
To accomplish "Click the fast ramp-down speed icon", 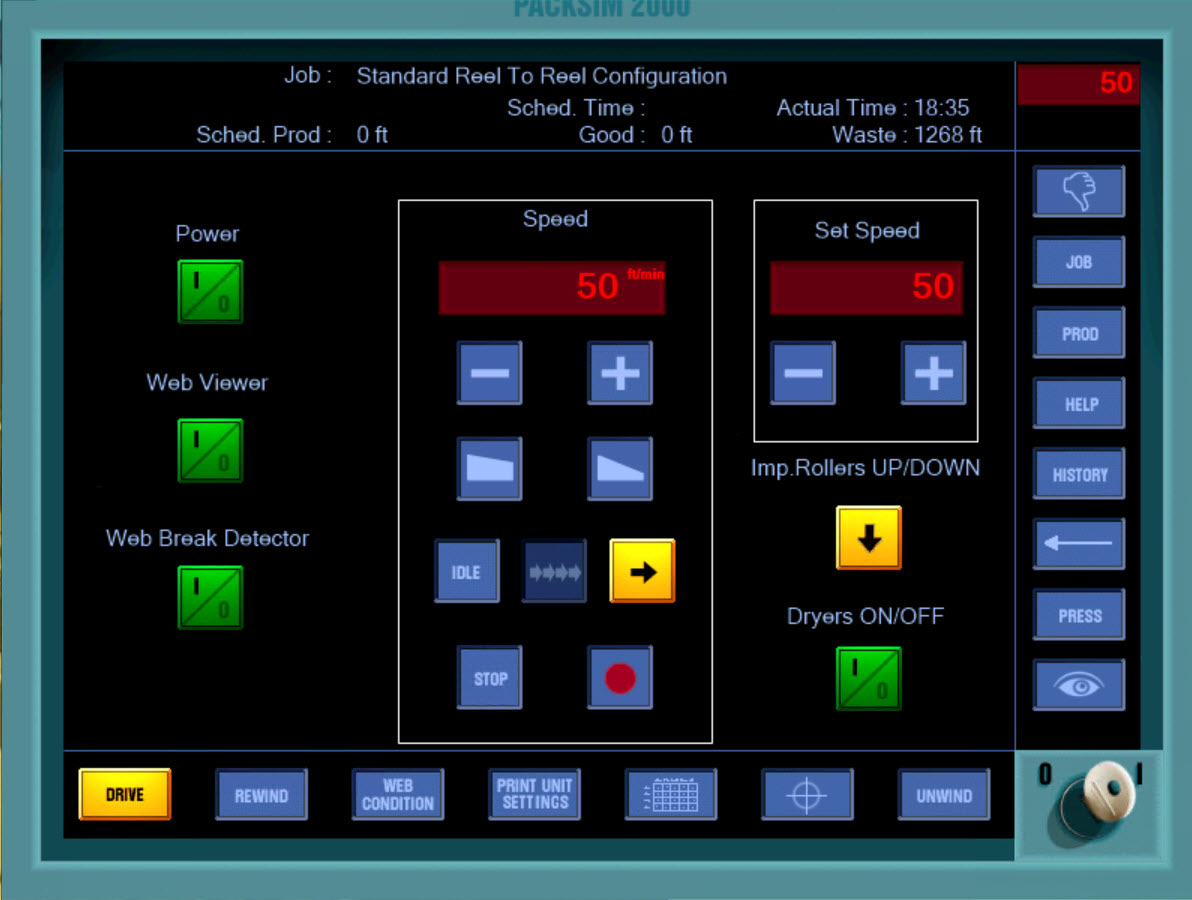I will pyautogui.click(x=620, y=468).
